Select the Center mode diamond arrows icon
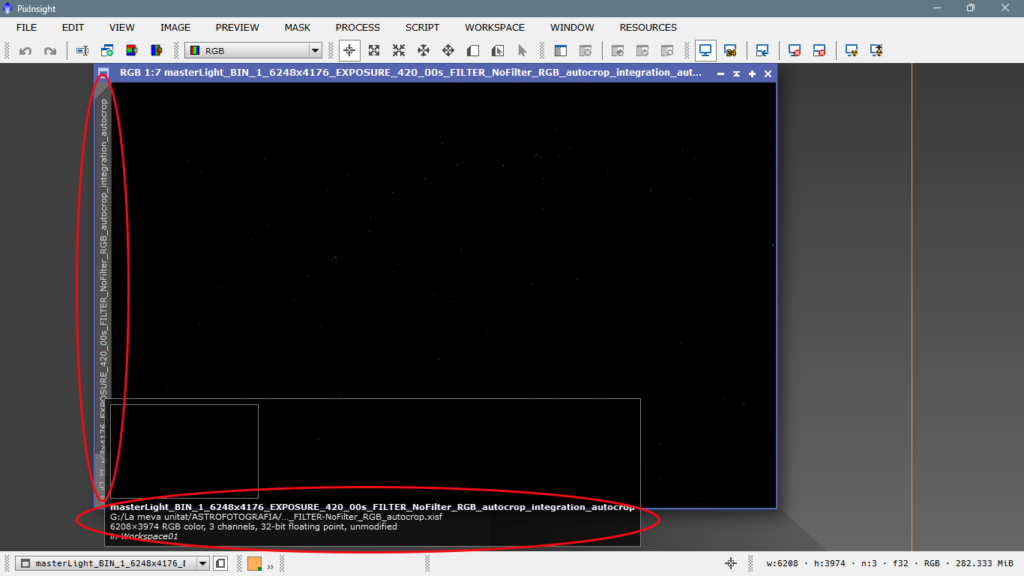The image size is (1024, 576). 448,50
